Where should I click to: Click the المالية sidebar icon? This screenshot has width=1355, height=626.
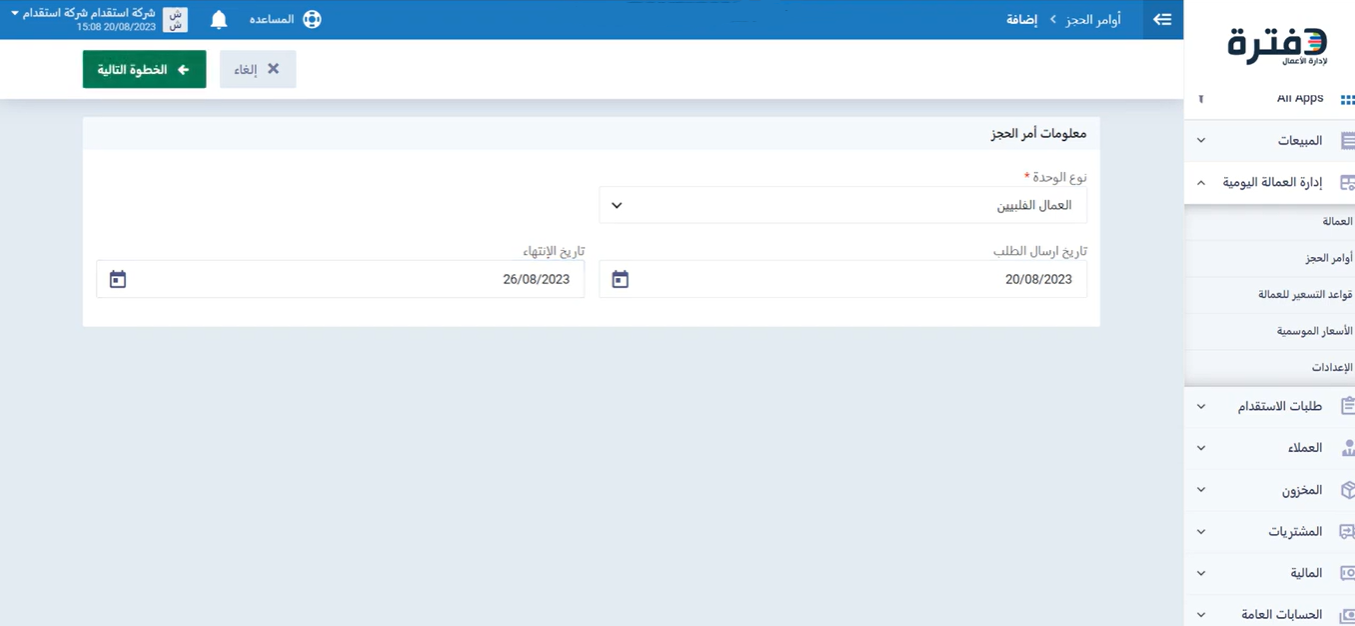(1347, 573)
